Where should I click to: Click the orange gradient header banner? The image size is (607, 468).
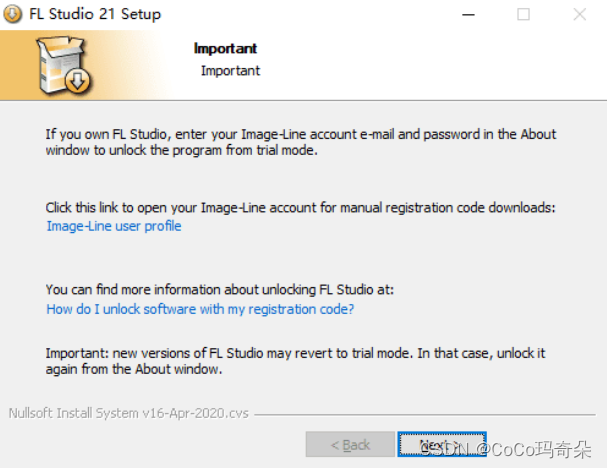coord(304,65)
